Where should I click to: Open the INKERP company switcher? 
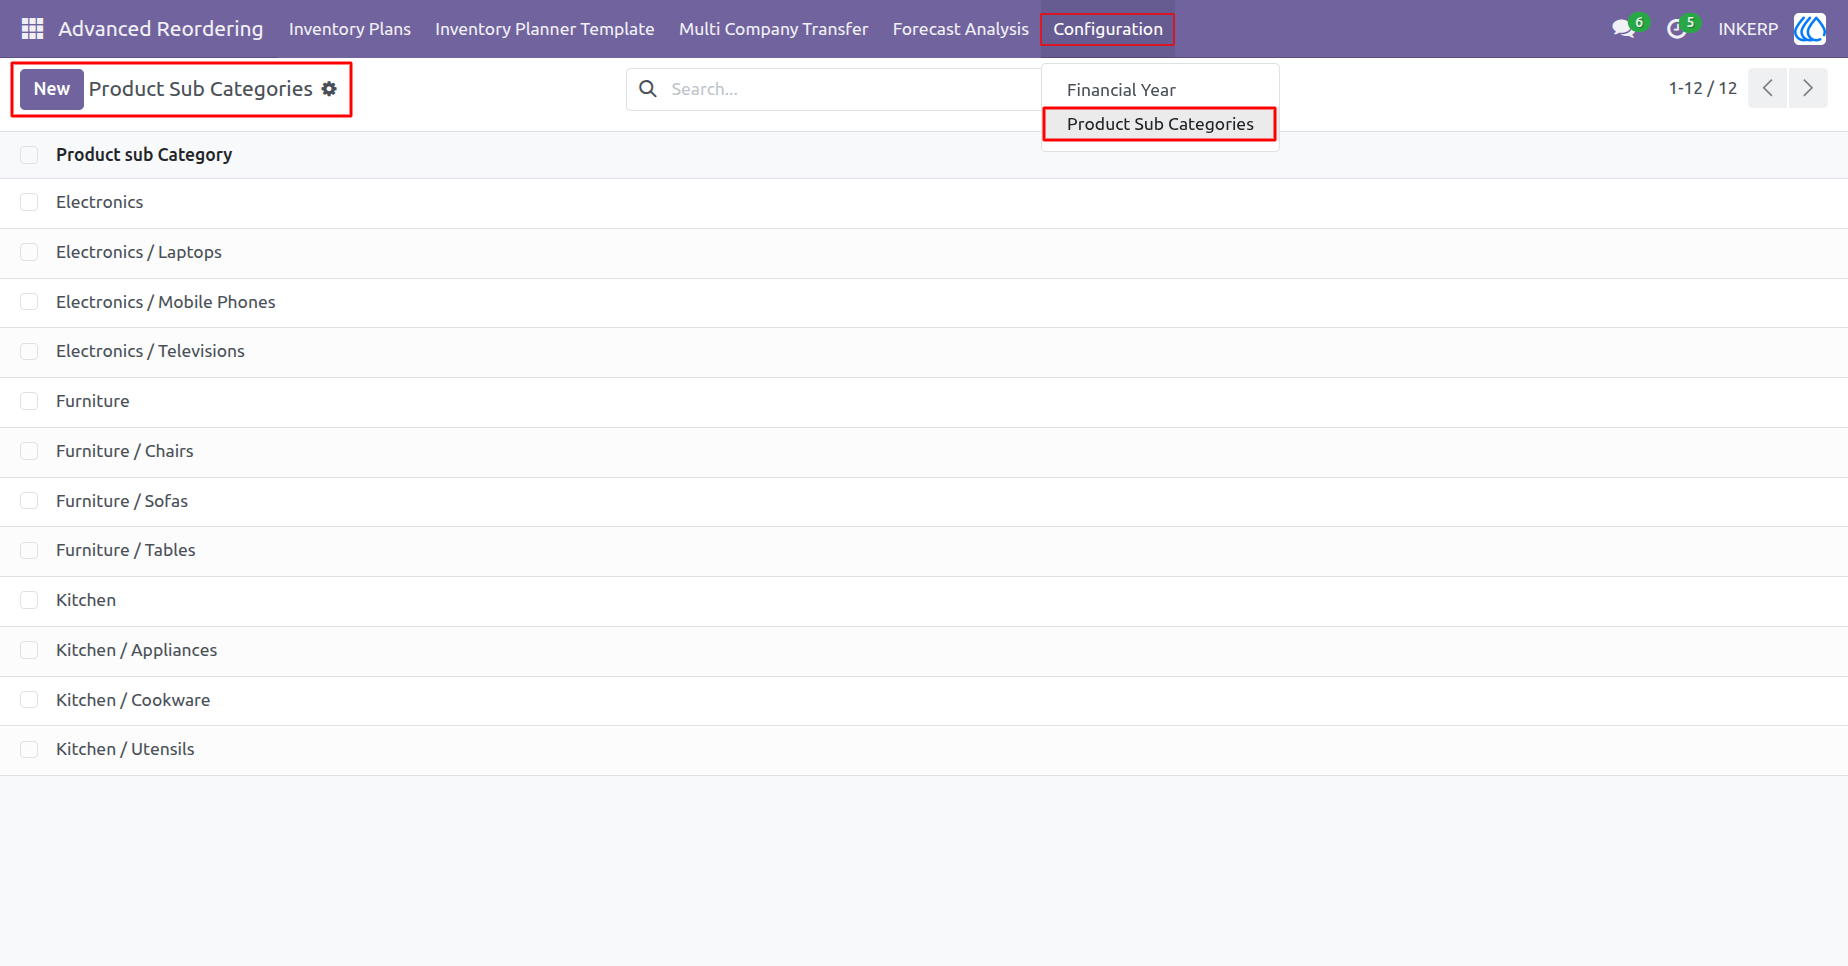1748,29
